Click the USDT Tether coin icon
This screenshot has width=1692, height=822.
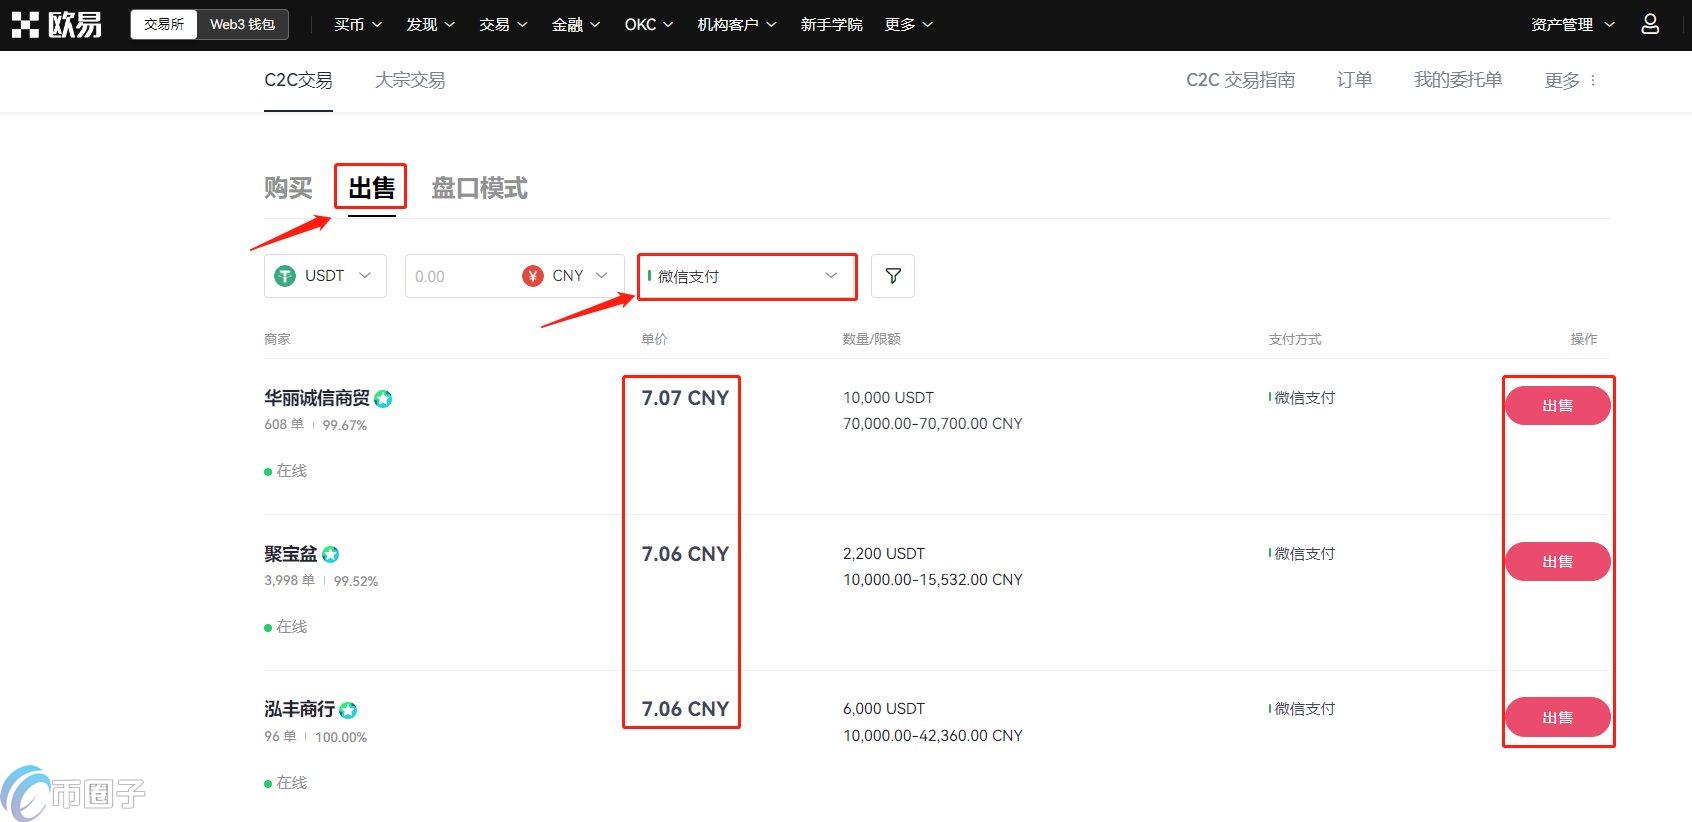coord(285,276)
